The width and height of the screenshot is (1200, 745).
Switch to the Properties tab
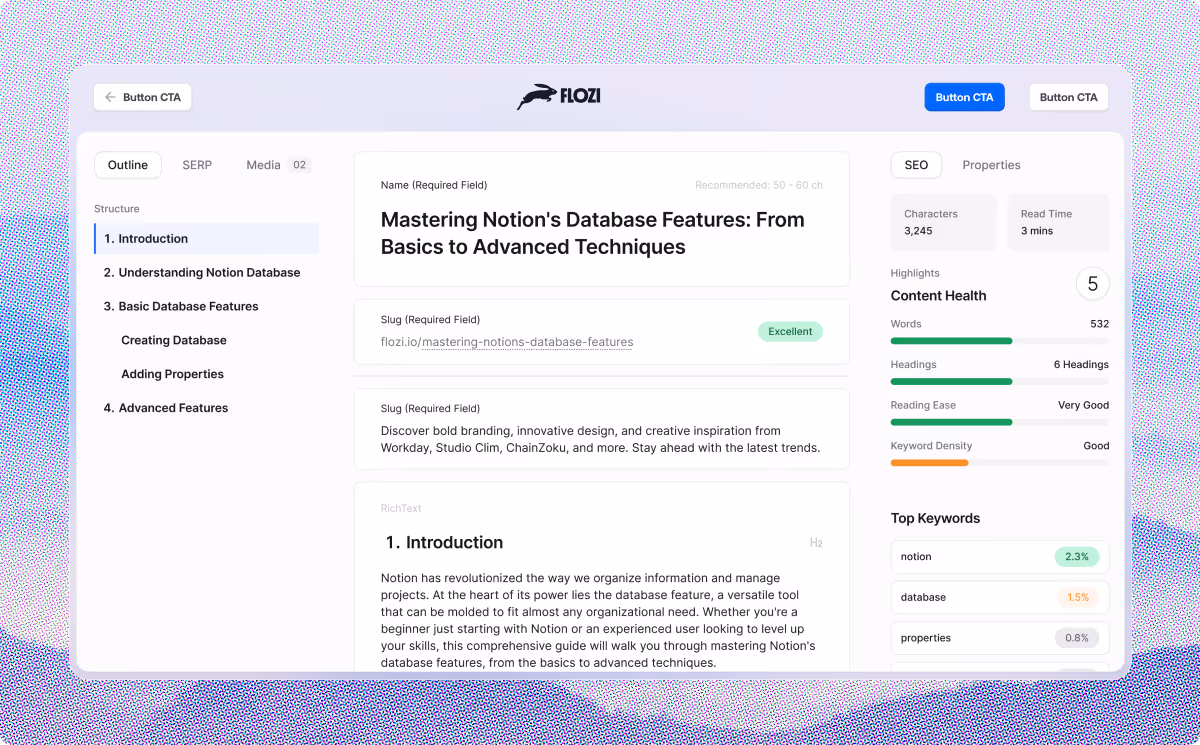(991, 165)
